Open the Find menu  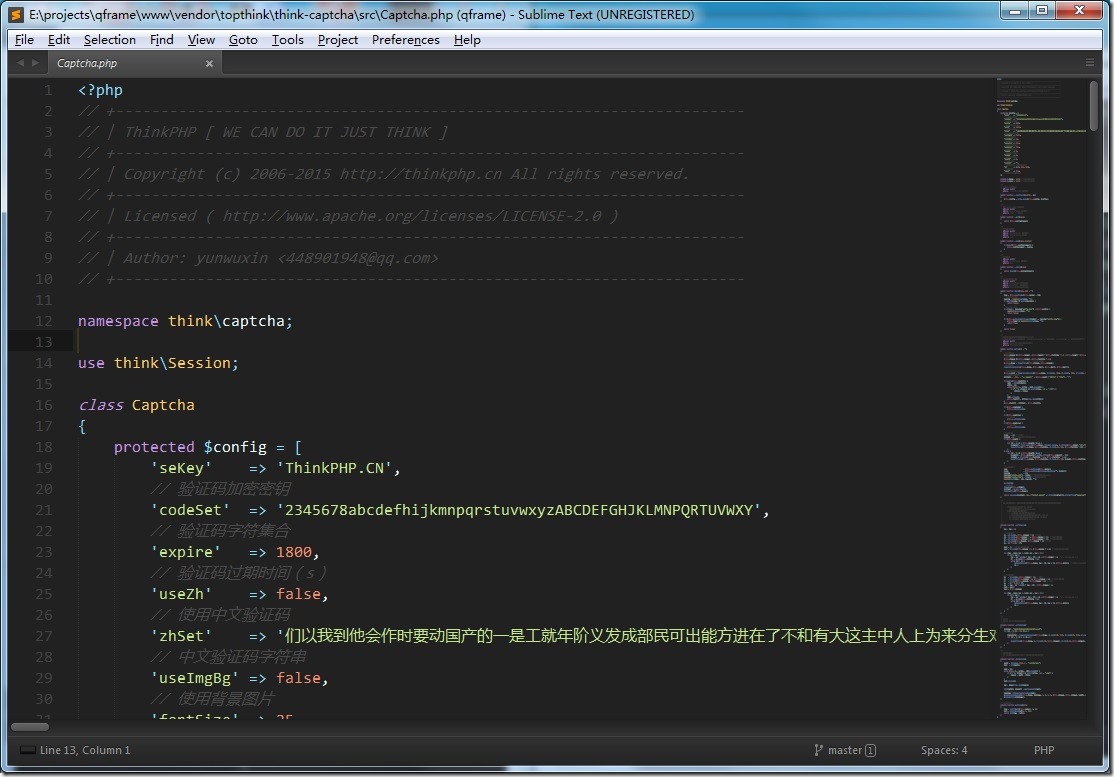click(x=161, y=40)
